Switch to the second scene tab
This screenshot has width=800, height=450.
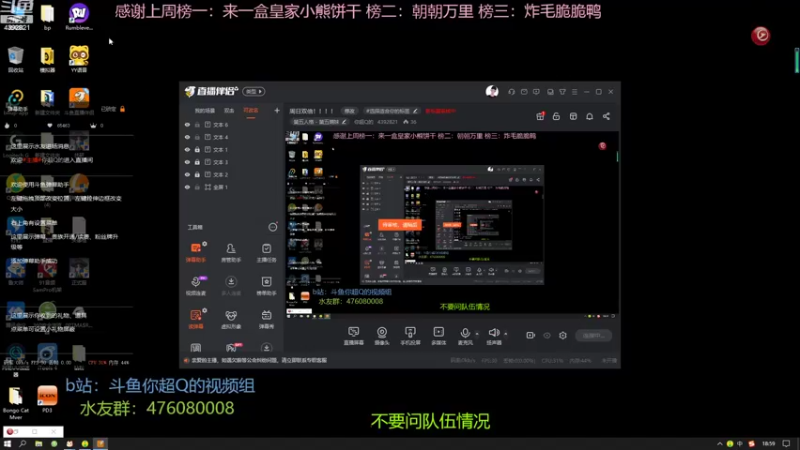point(229,111)
